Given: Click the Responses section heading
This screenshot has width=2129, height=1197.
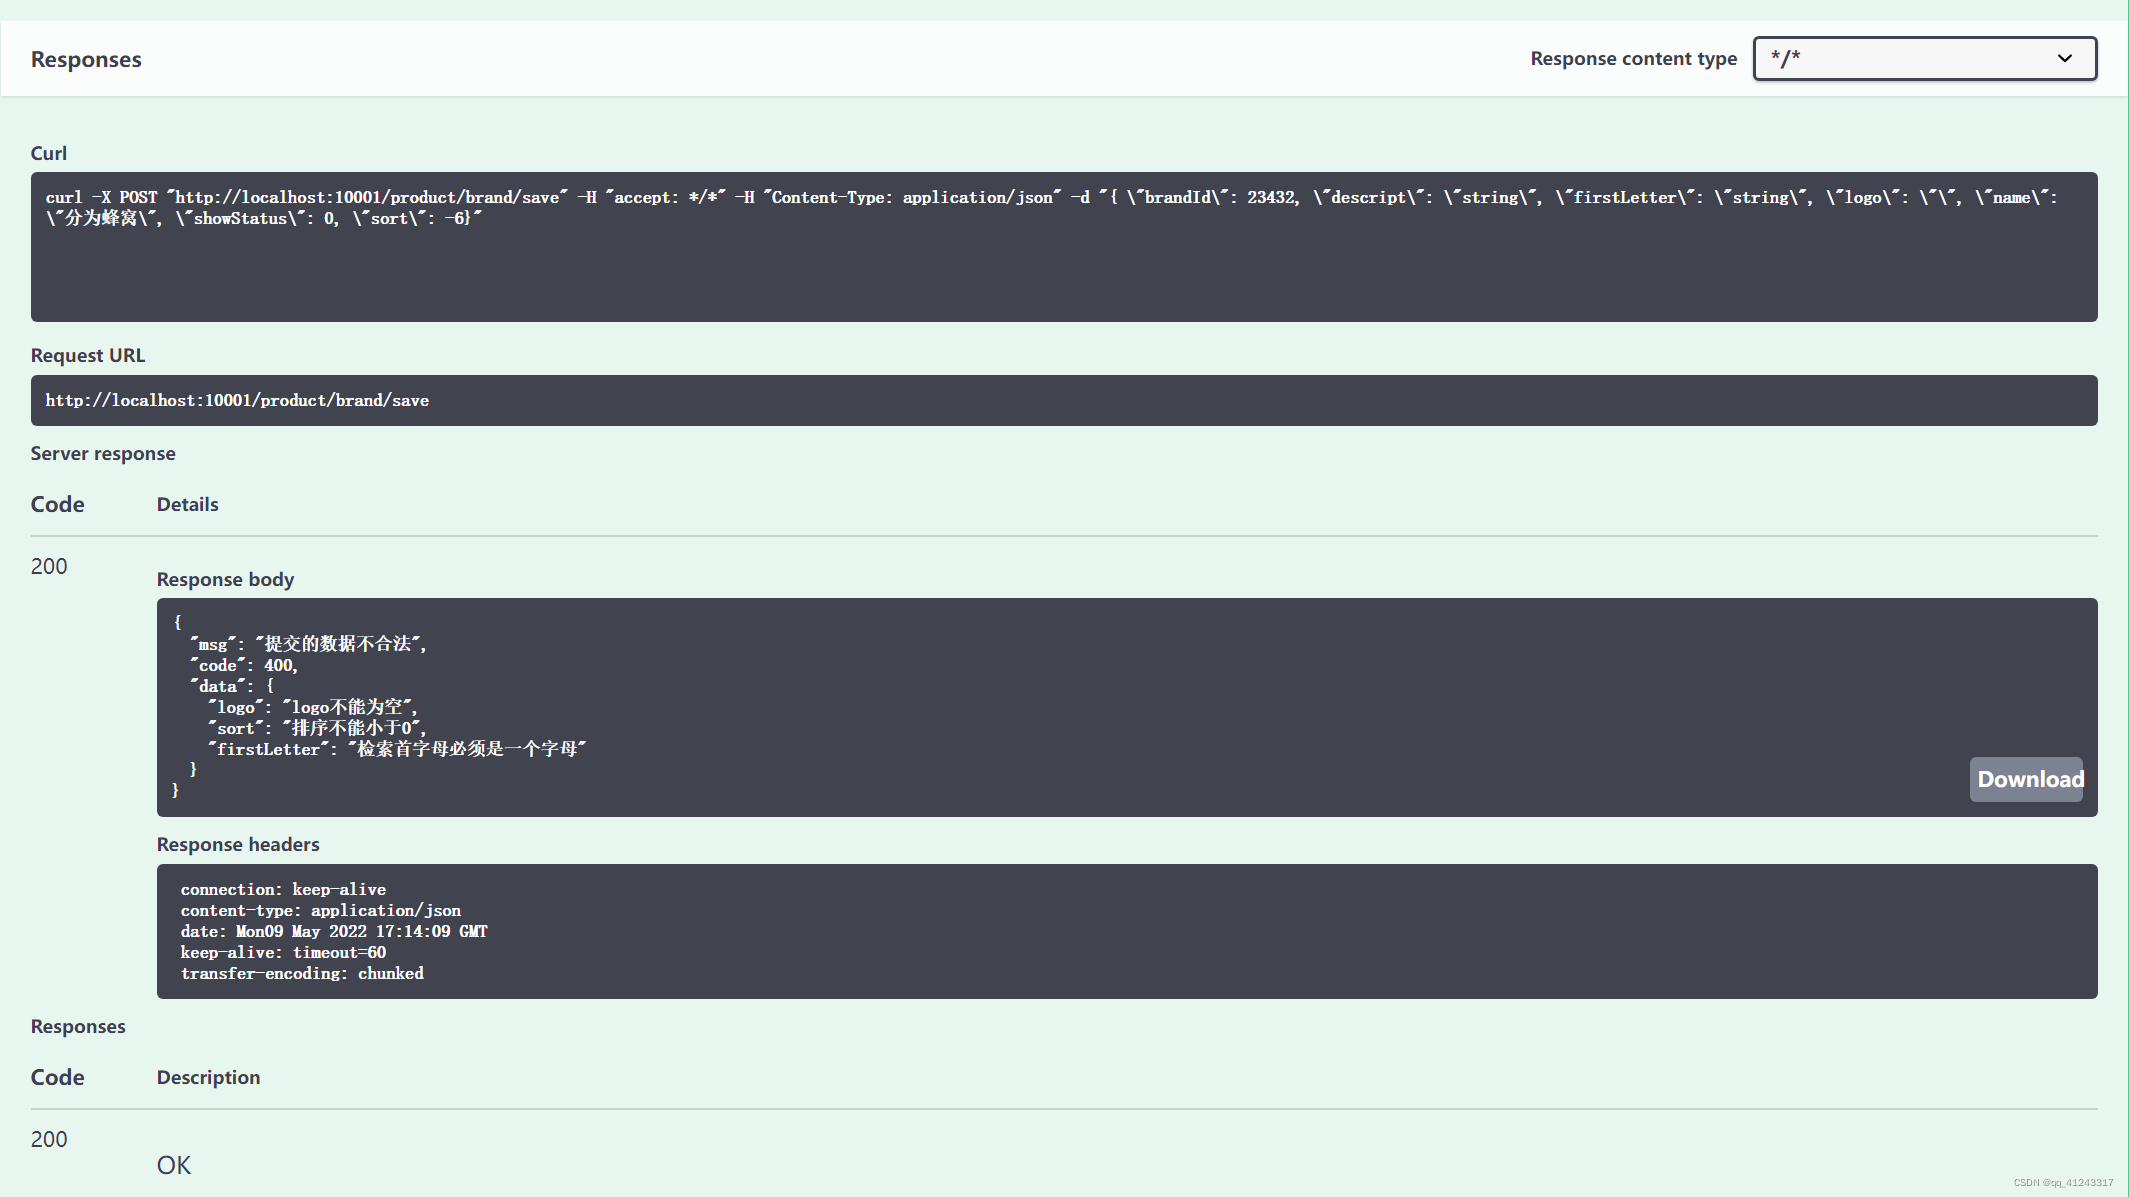Looking at the screenshot, I should [86, 59].
